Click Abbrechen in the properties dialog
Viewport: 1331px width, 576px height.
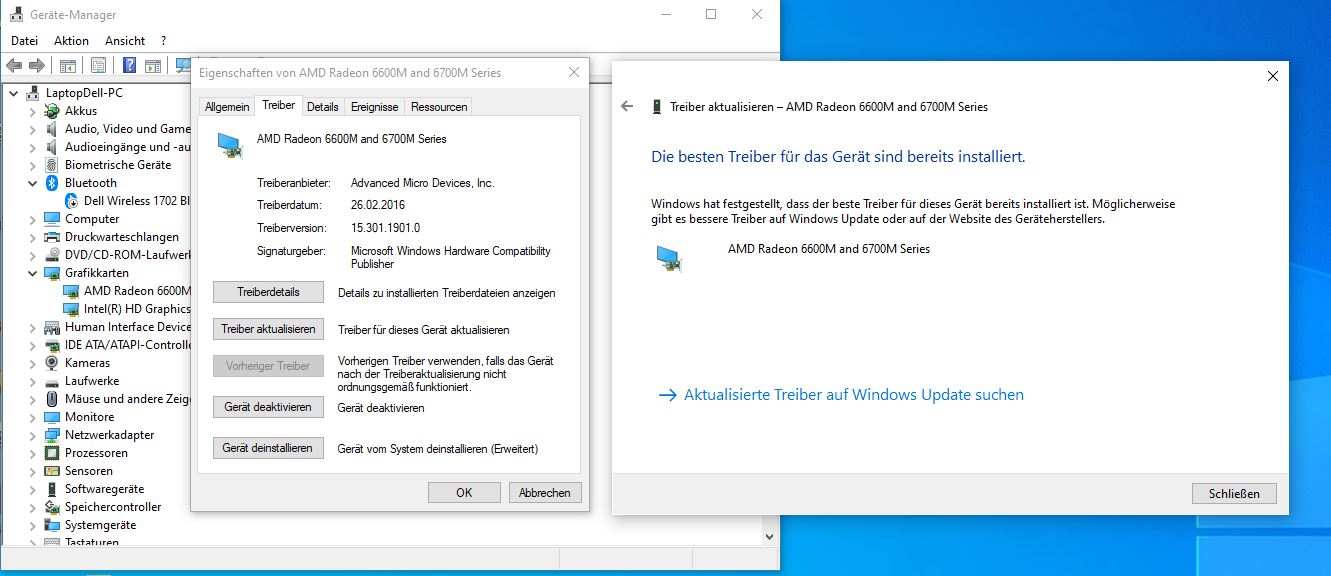click(545, 492)
